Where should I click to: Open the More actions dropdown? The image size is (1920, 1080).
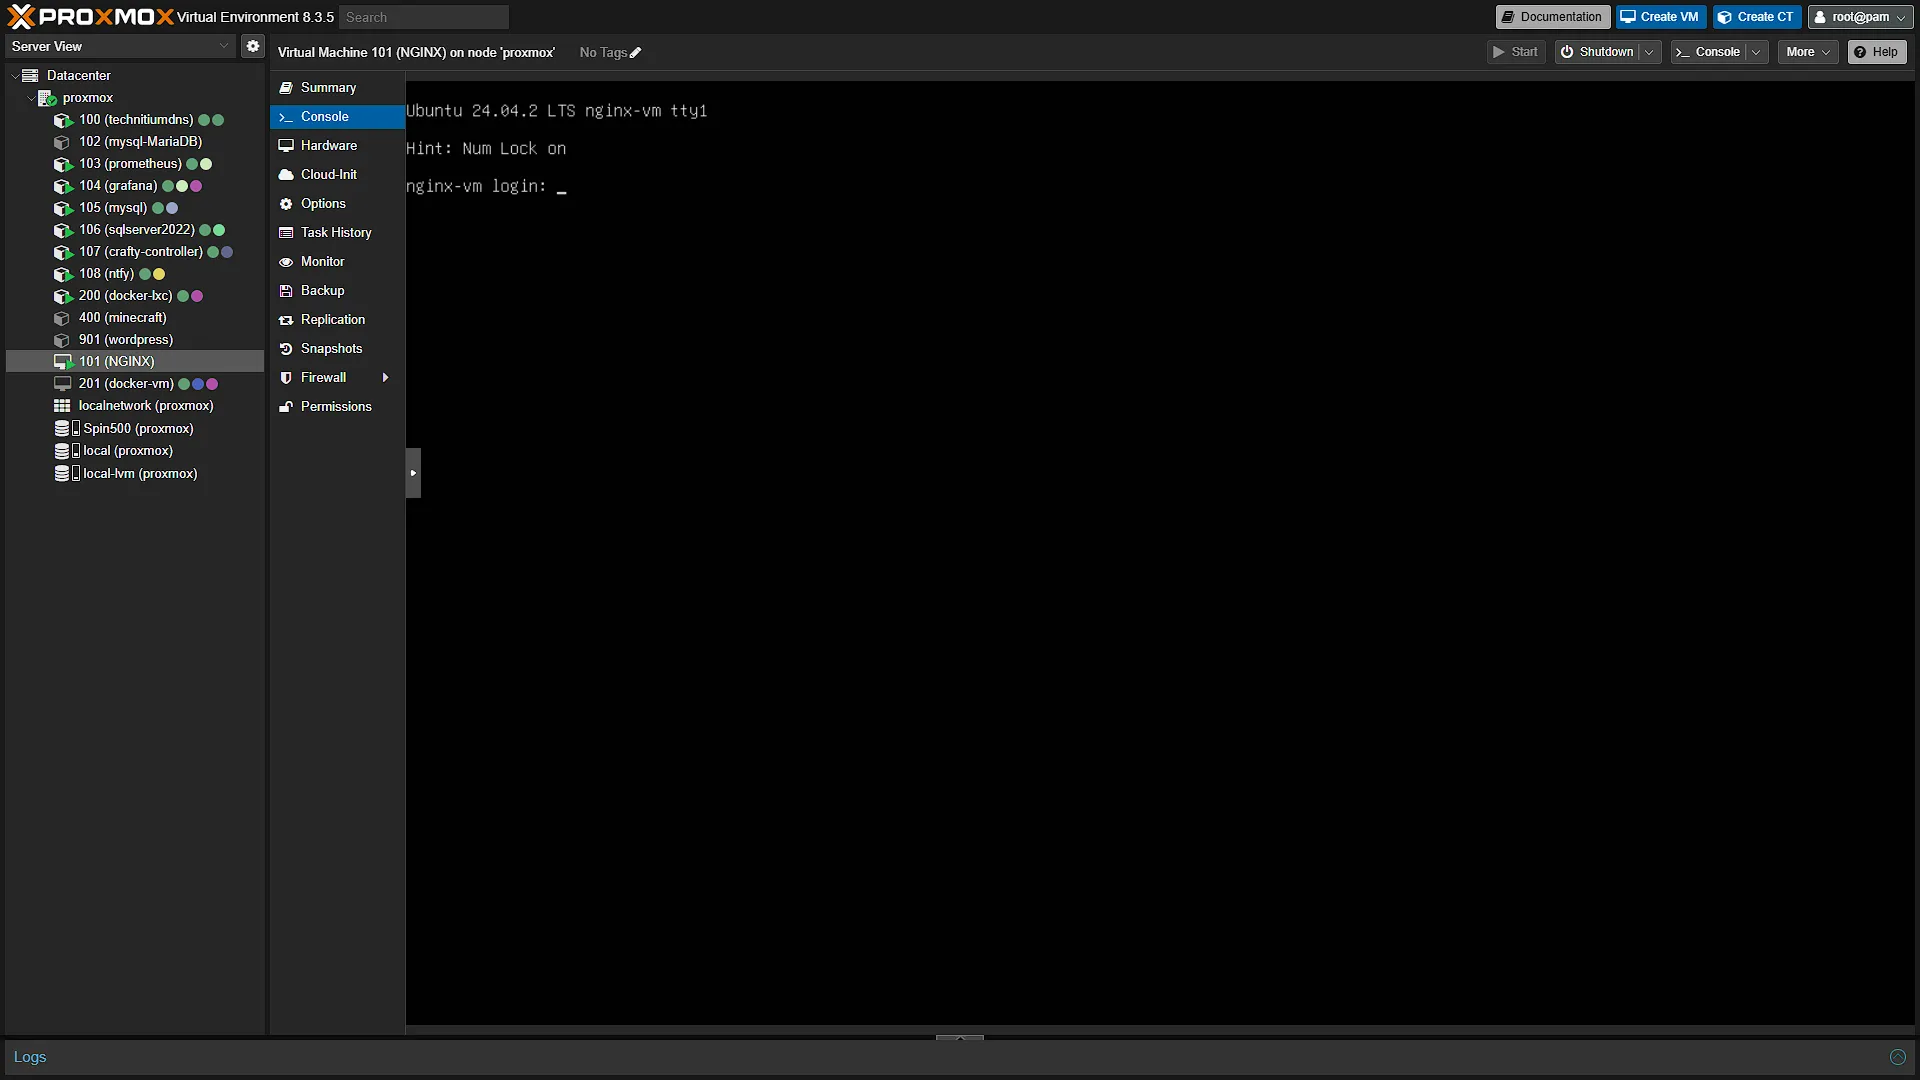pos(1808,52)
